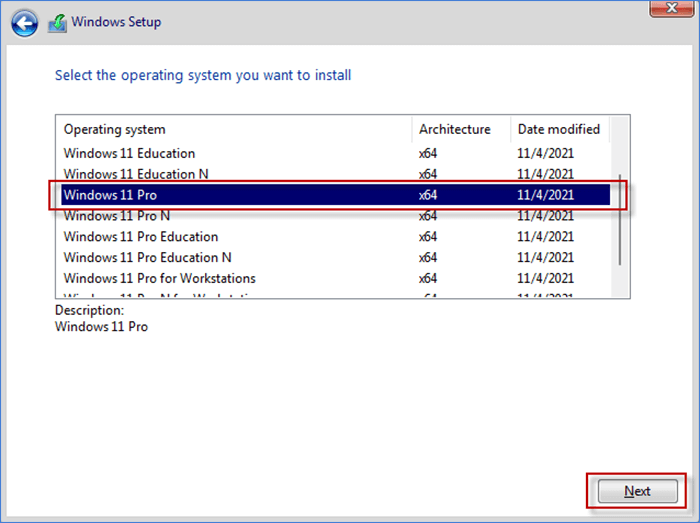Screen dimensions: 700x523
Task: Select Windows 11 Pro for Workstations
Action: click(160, 279)
